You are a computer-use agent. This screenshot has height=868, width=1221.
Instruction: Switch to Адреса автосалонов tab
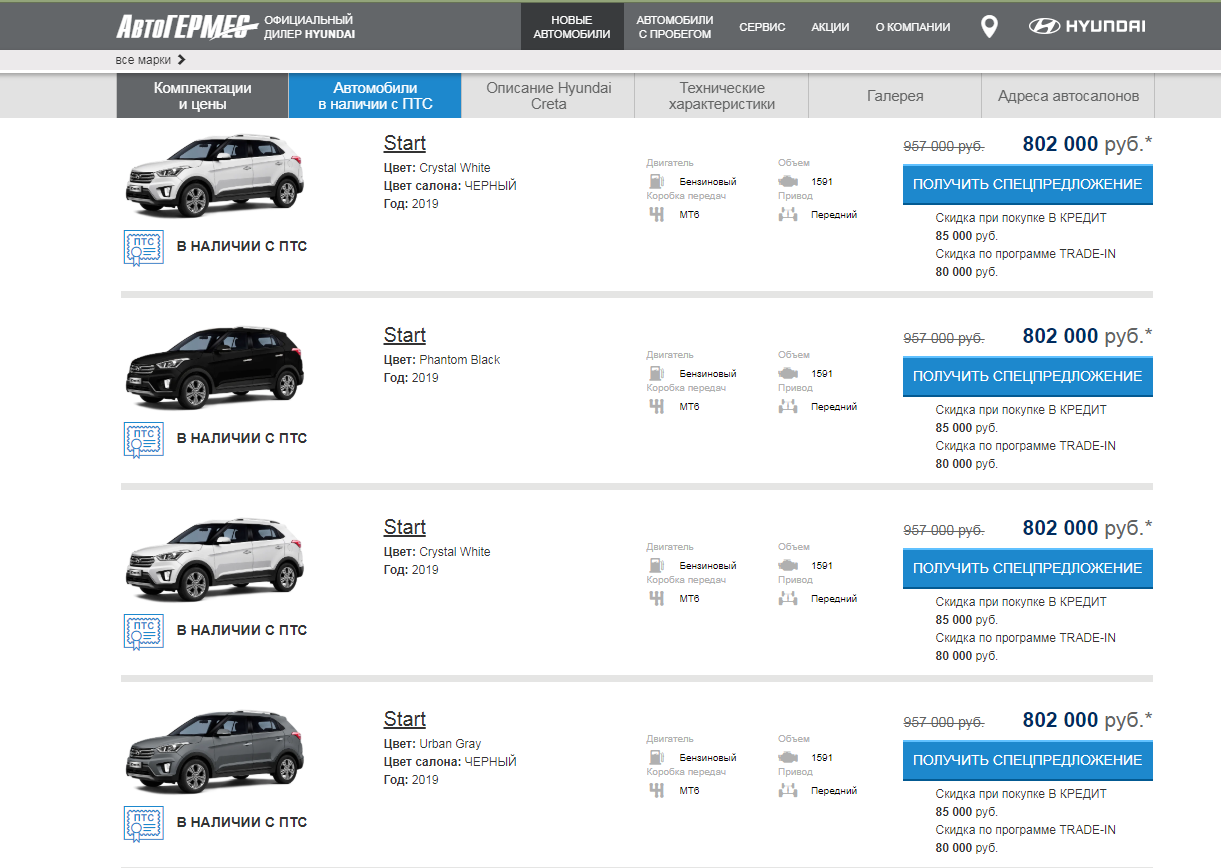click(x=1068, y=96)
